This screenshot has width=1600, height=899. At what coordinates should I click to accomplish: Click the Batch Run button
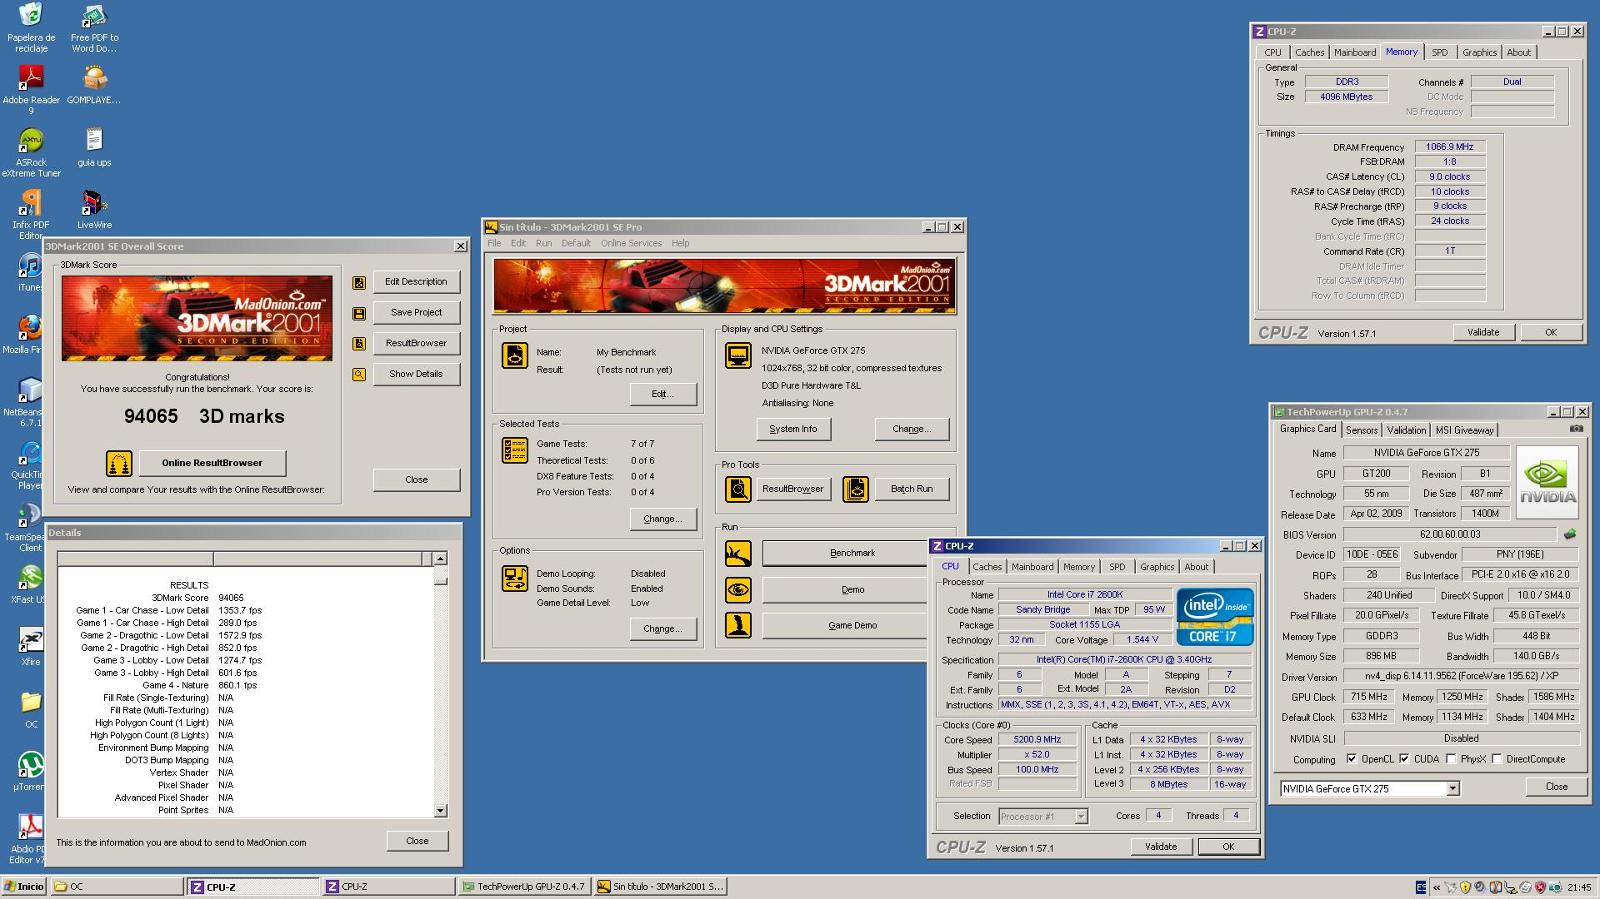(x=911, y=489)
